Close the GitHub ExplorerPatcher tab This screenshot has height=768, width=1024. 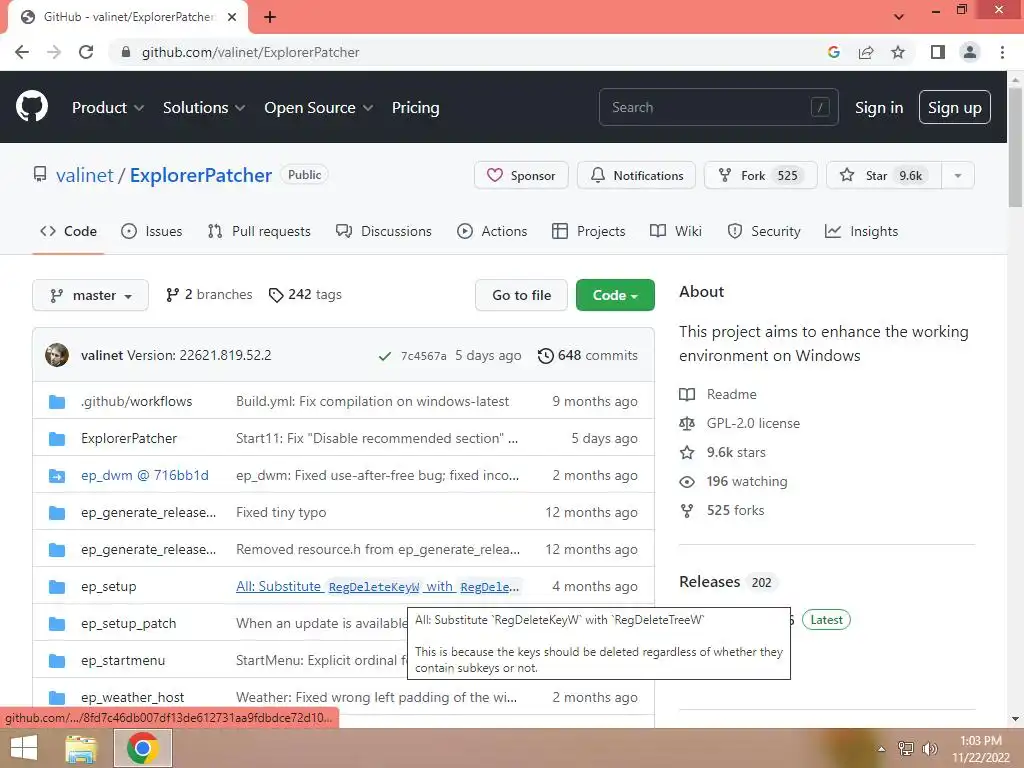pyautogui.click(x=232, y=17)
